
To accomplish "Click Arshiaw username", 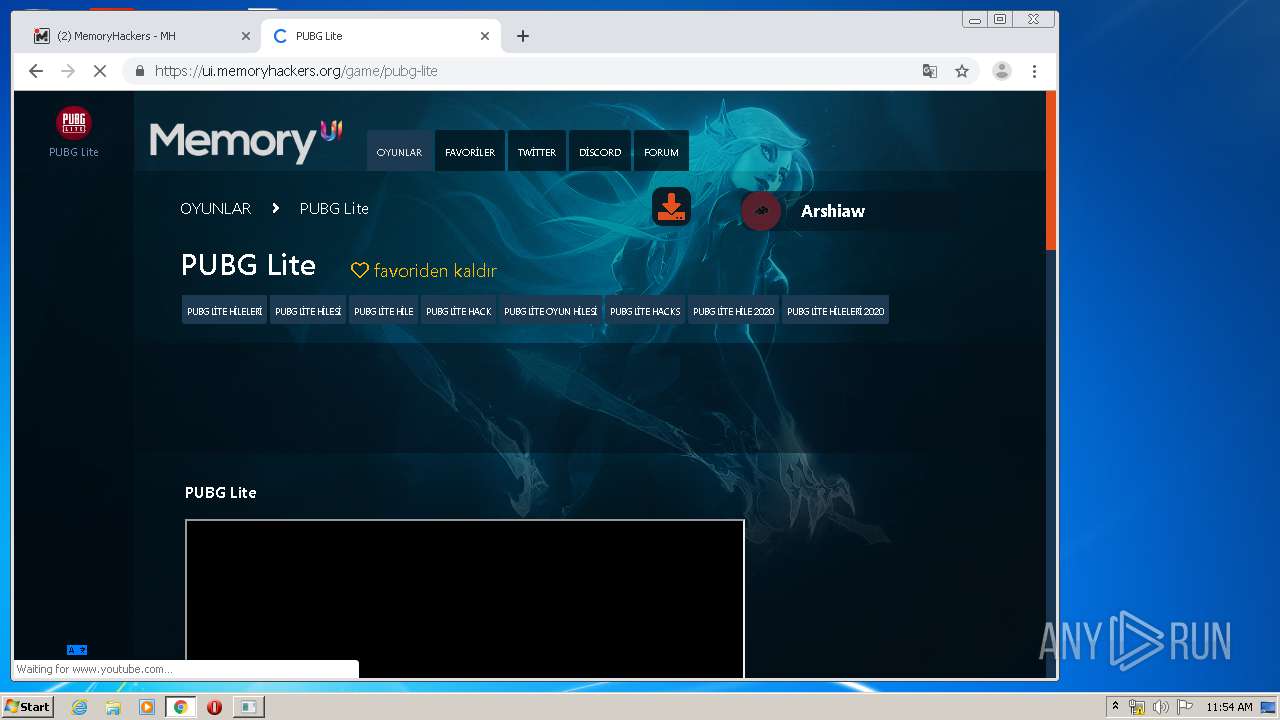I will [x=833, y=211].
